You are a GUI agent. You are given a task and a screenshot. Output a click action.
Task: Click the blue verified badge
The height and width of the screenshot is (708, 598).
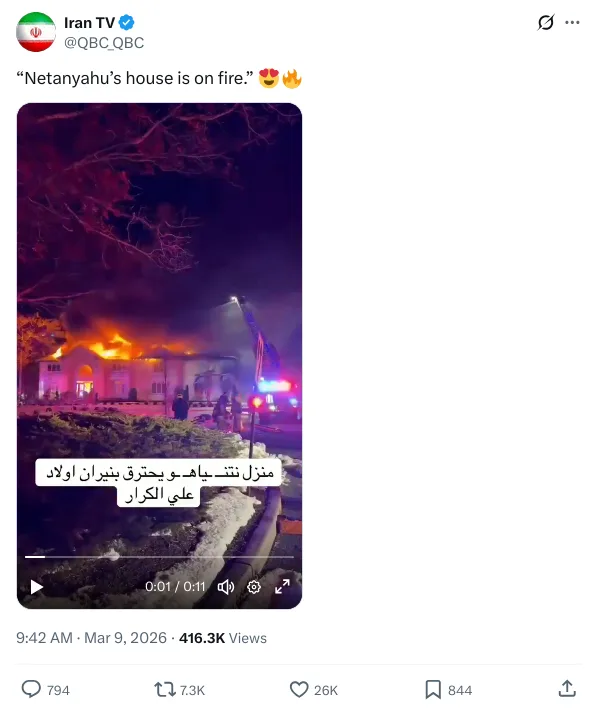[x=126, y=23]
